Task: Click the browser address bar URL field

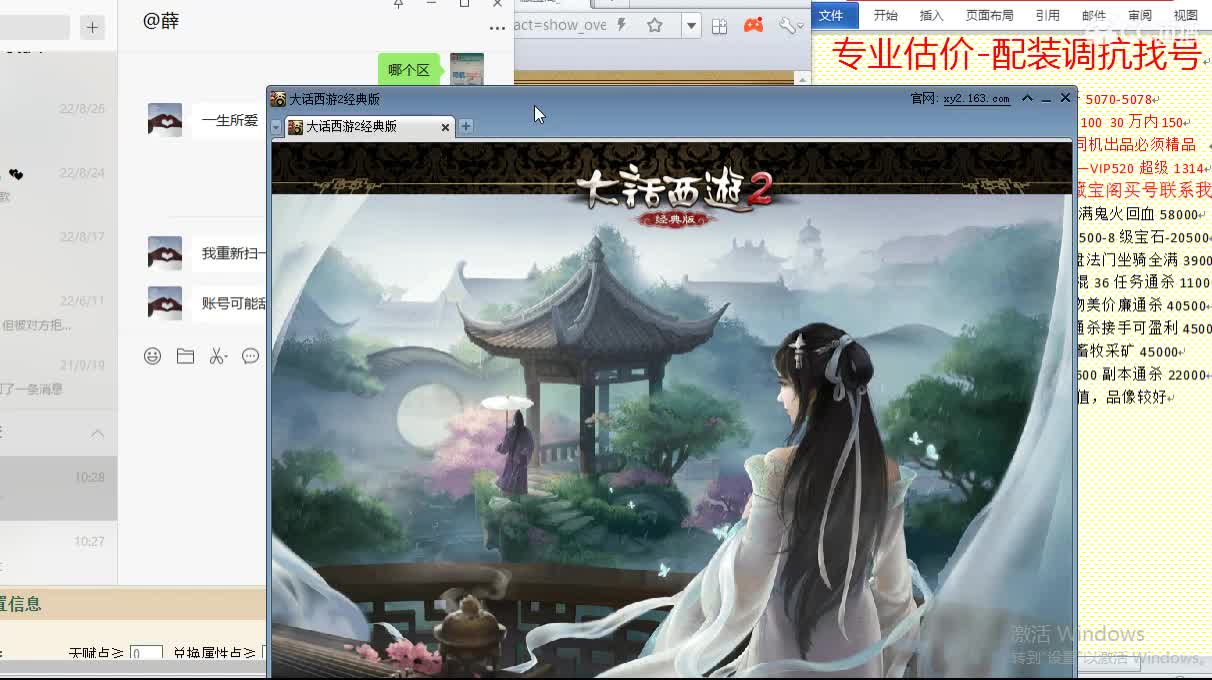Action: 560,25
